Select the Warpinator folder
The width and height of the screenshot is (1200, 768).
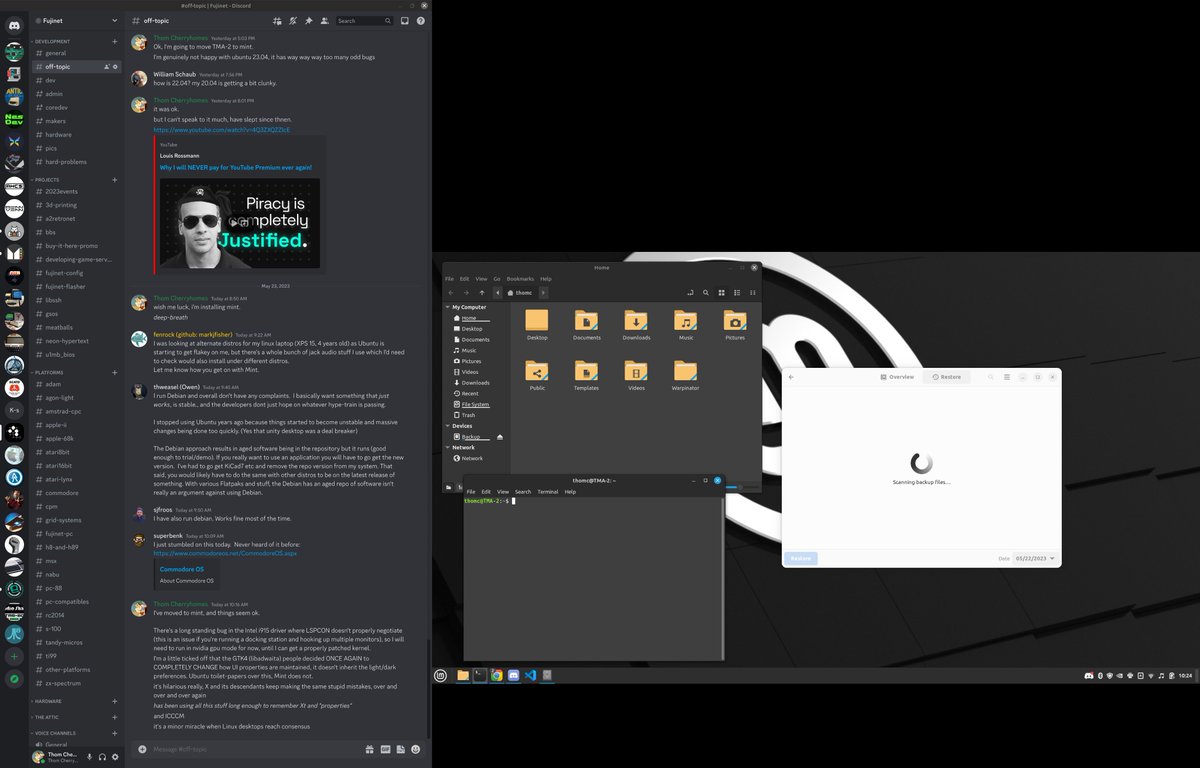(685, 375)
